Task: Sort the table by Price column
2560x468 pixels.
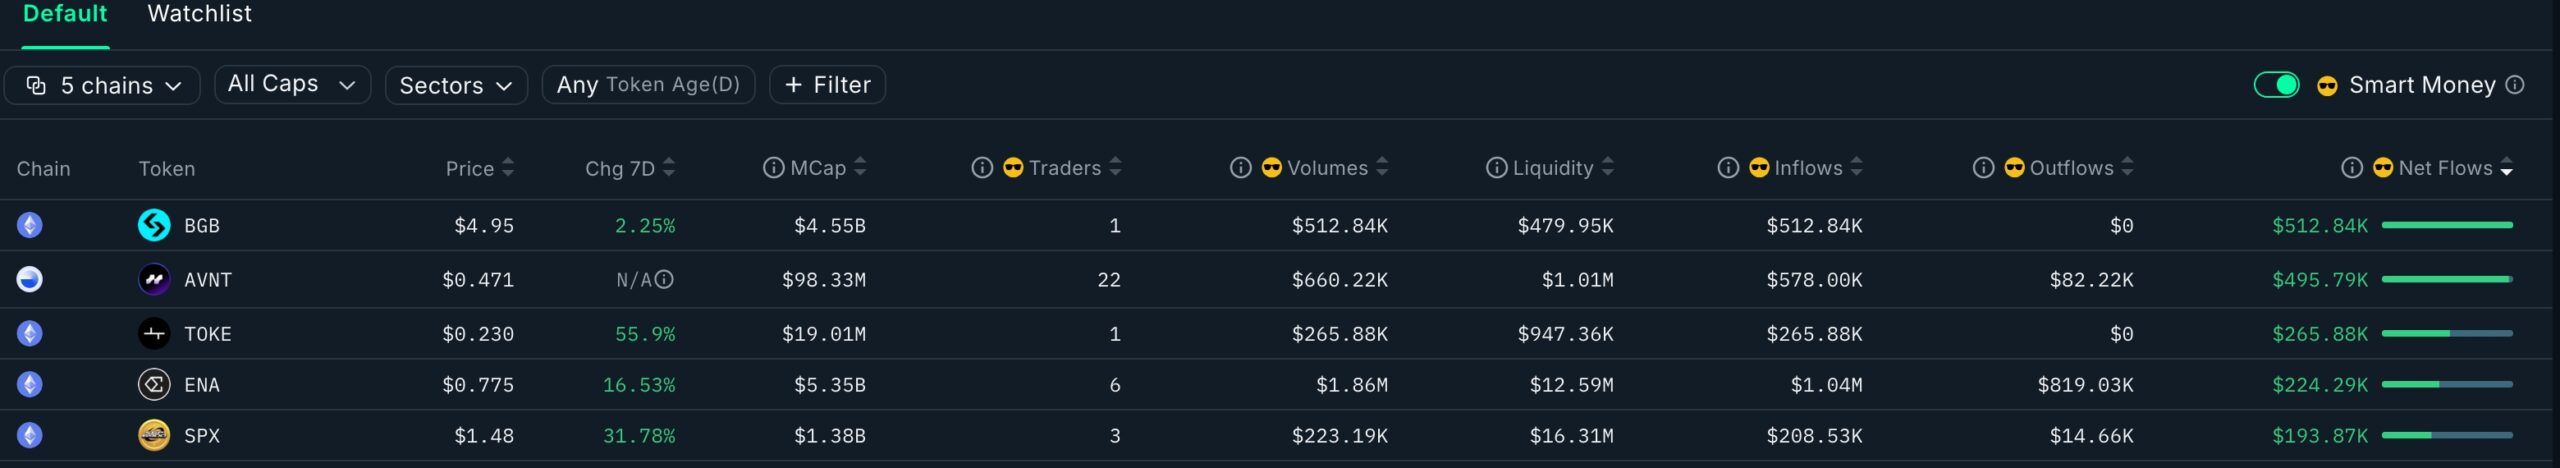Action: pyautogui.click(x=480, y=168)
